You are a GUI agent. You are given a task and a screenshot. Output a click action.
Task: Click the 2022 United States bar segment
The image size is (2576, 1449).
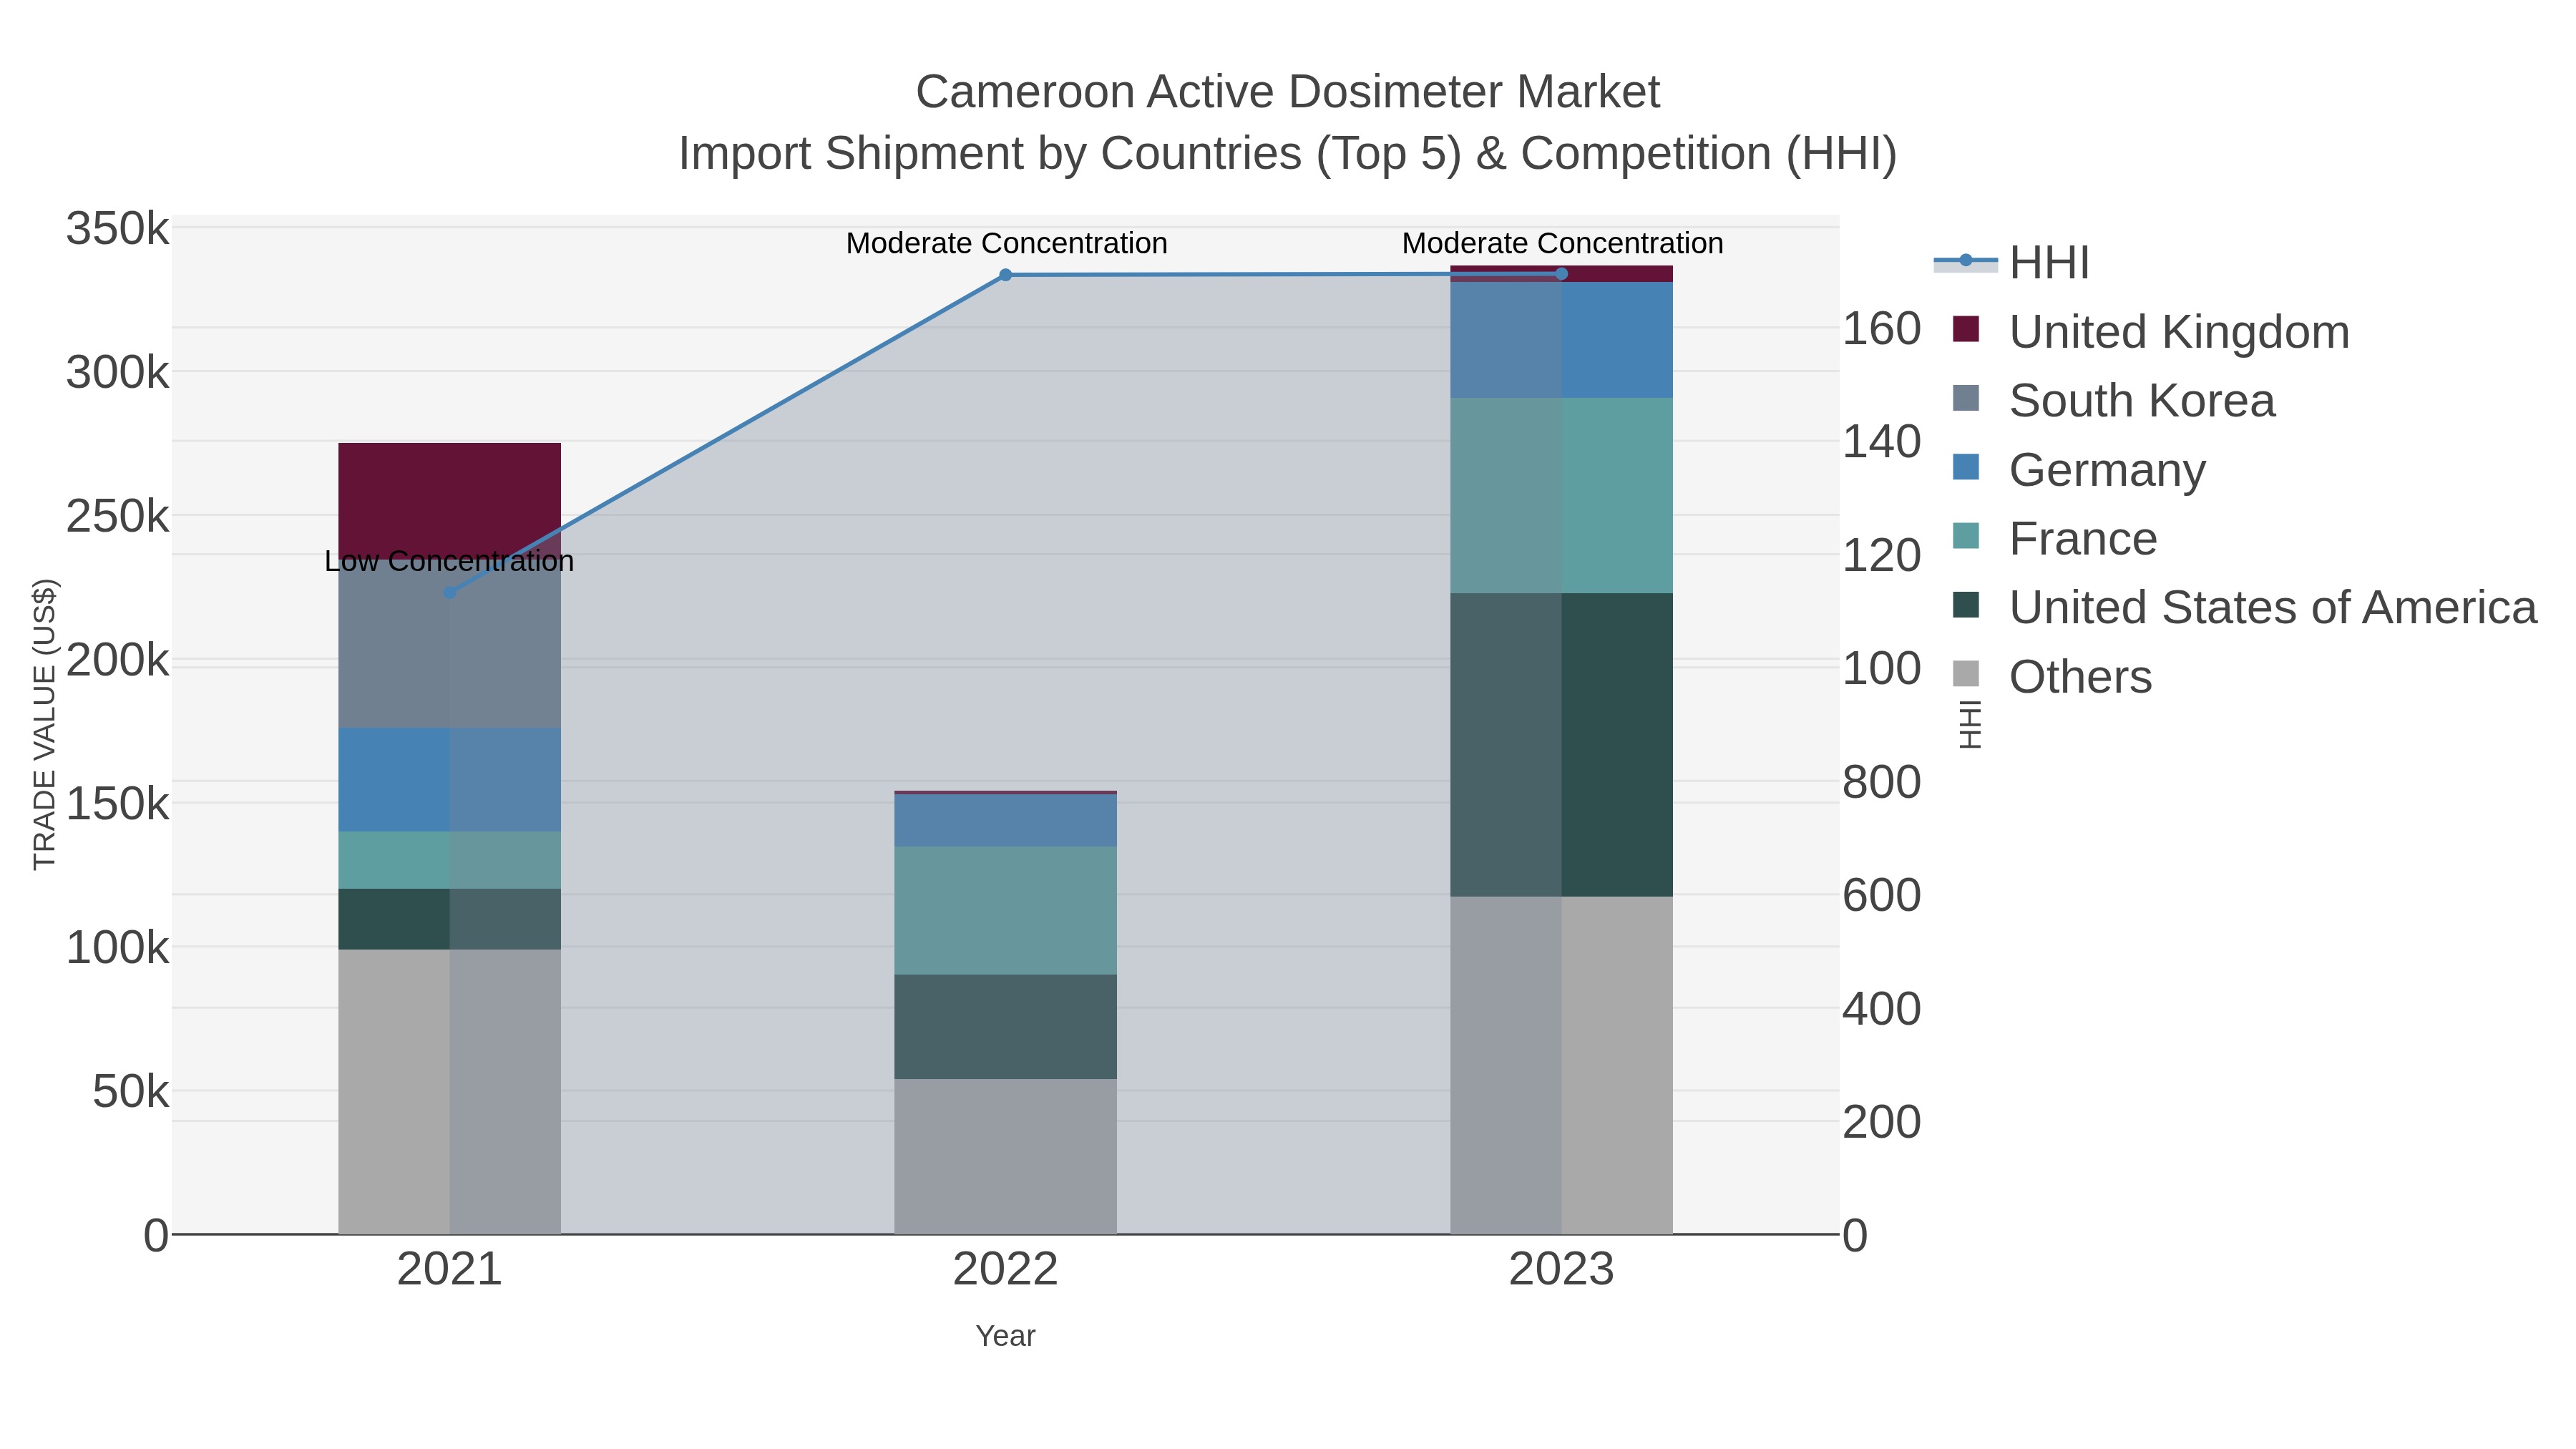pyautogui.click(x=1006, y=1027)
